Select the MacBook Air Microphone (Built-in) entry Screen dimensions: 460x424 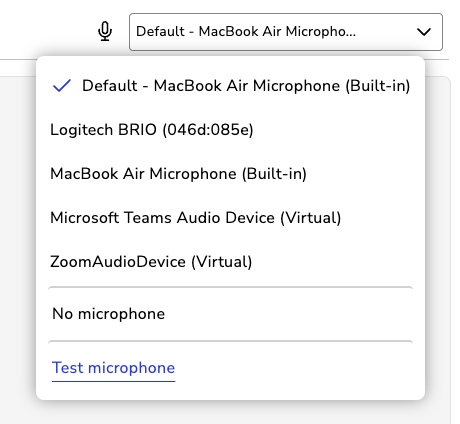[231, 173]
